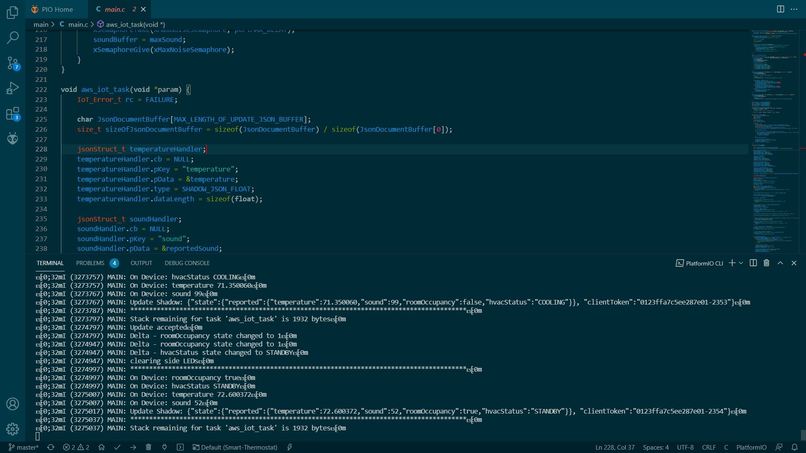Click the editor minimap
This screenshot has width=806, height=453.
coord(775,141)
